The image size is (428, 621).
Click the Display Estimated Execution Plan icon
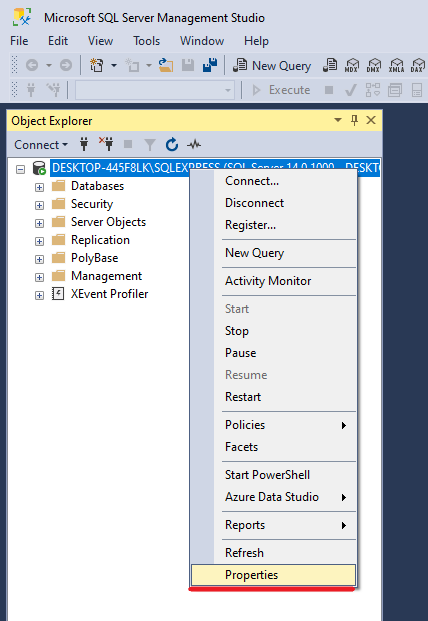tap(373, 90)
